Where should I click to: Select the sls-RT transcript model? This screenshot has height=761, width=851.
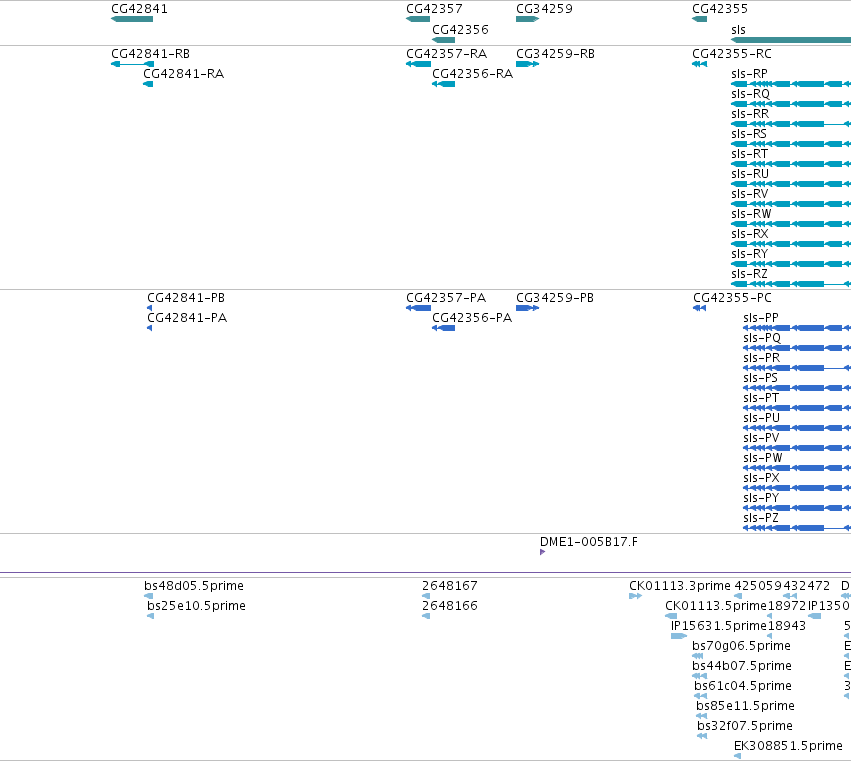point(791,164)
